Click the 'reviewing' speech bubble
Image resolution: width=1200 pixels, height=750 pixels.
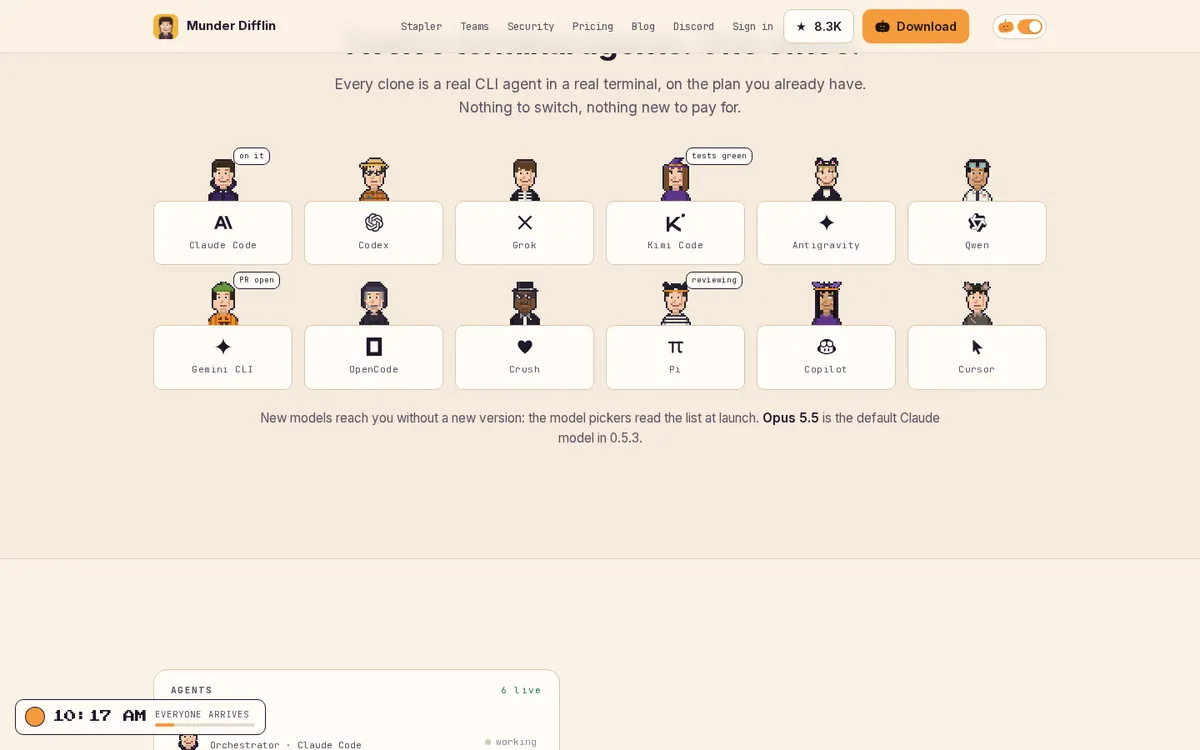[x=714, y=280]
